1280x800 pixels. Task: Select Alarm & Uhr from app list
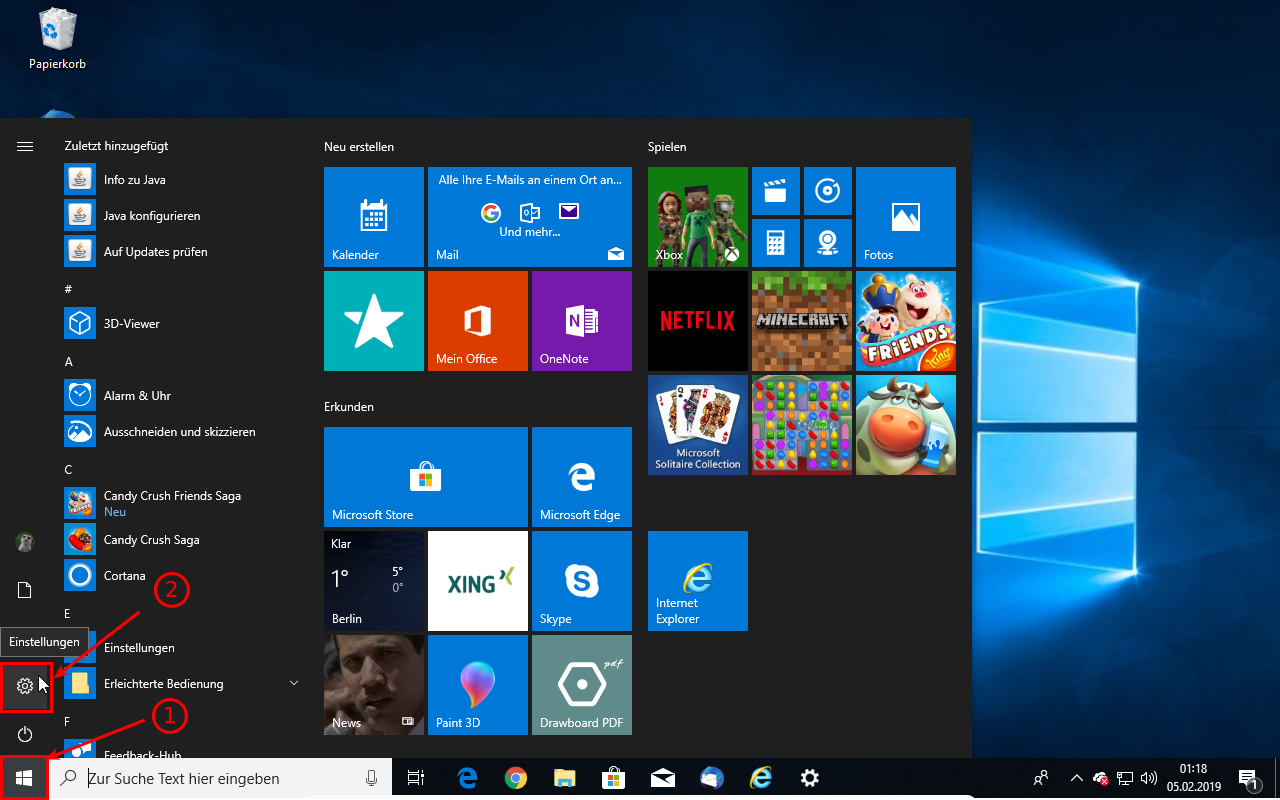click(137, 396)
